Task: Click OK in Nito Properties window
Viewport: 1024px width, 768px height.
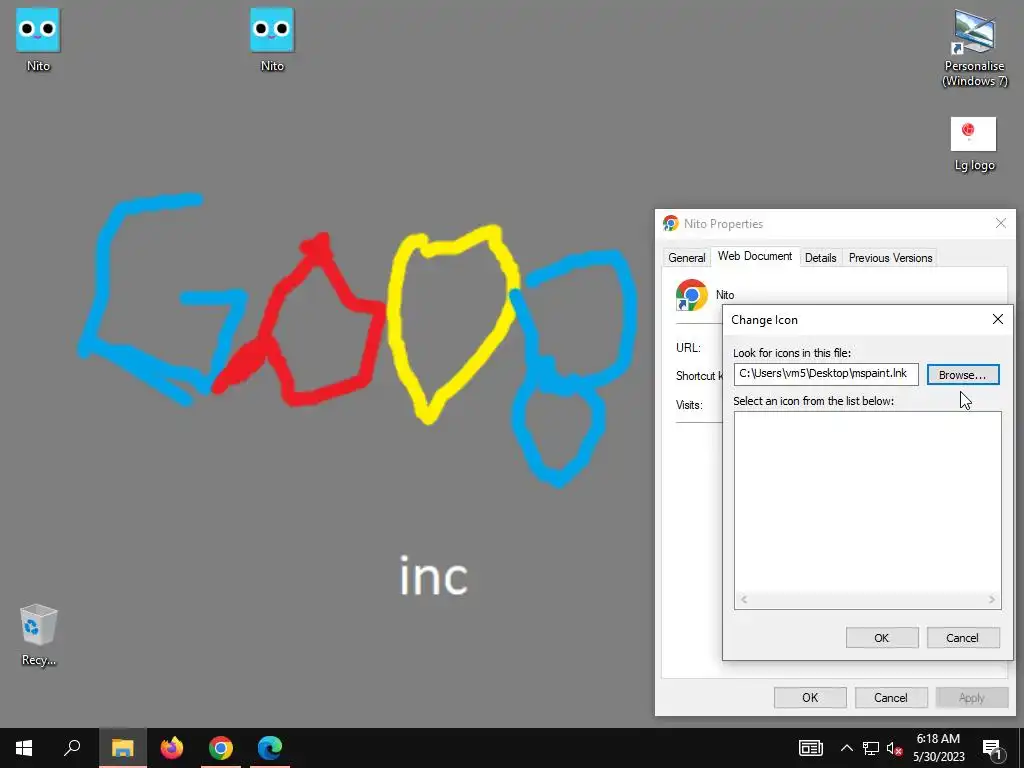Action: (x=810, y=697)
